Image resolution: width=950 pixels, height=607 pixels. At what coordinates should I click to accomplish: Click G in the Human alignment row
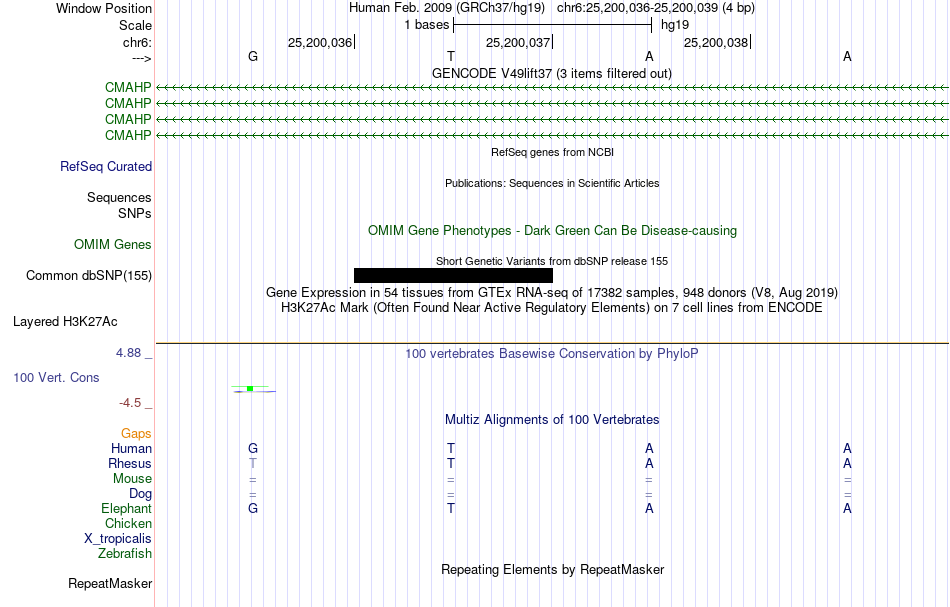[x=253, y=449]
